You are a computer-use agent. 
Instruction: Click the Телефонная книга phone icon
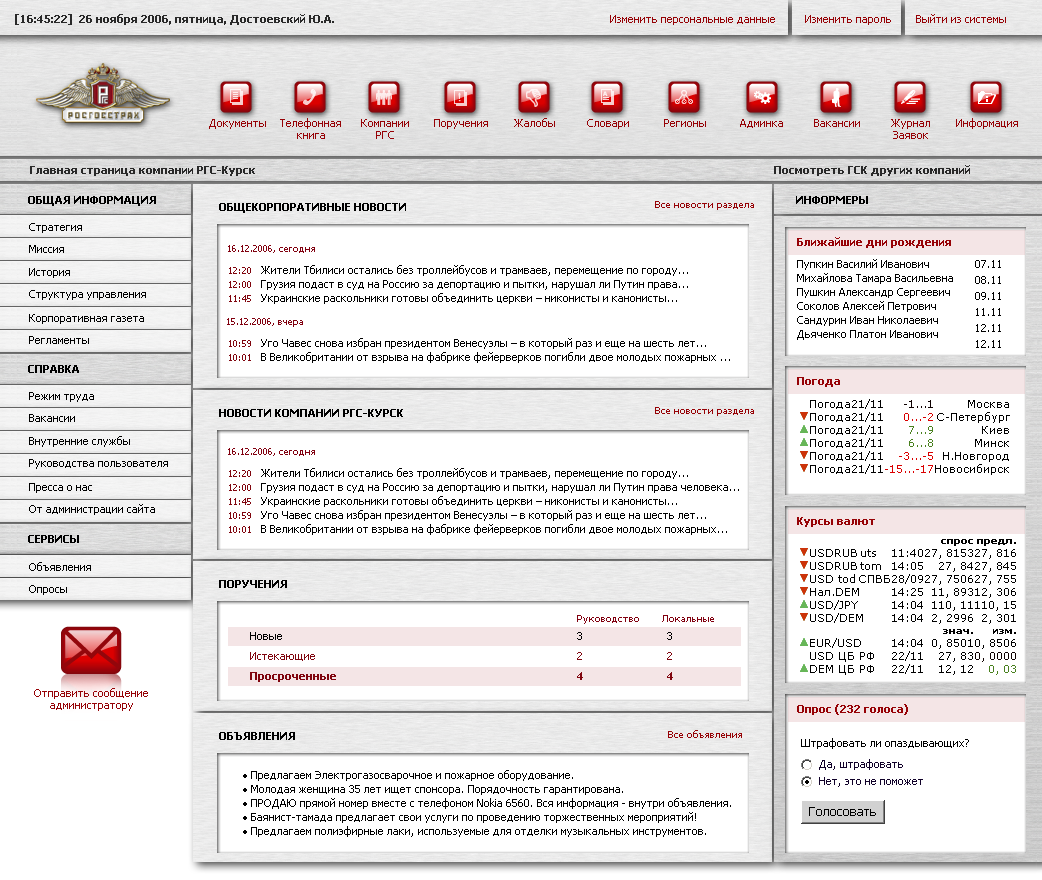tap(310, 97)
